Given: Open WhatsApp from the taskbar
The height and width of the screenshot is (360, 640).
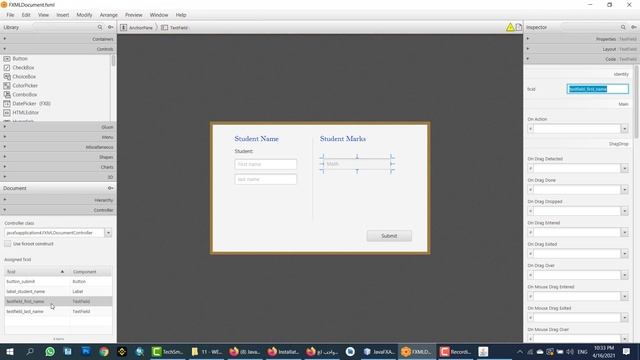Looking at the screenshot, I should pos(50,351).
